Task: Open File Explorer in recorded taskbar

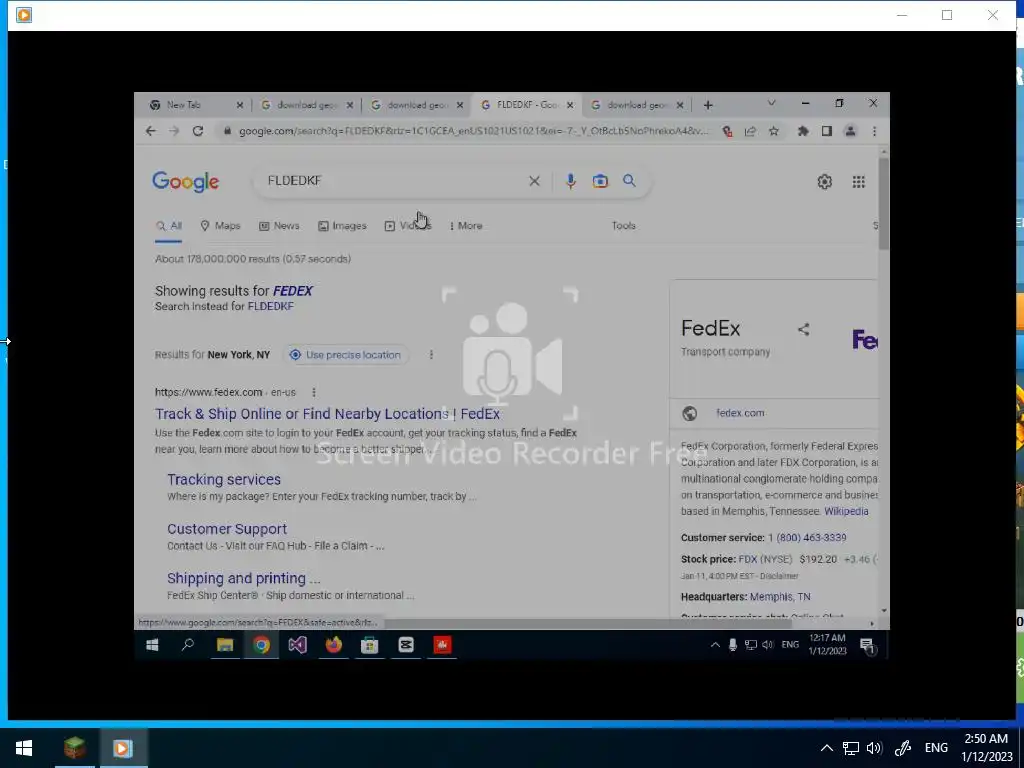Action: 225,645
